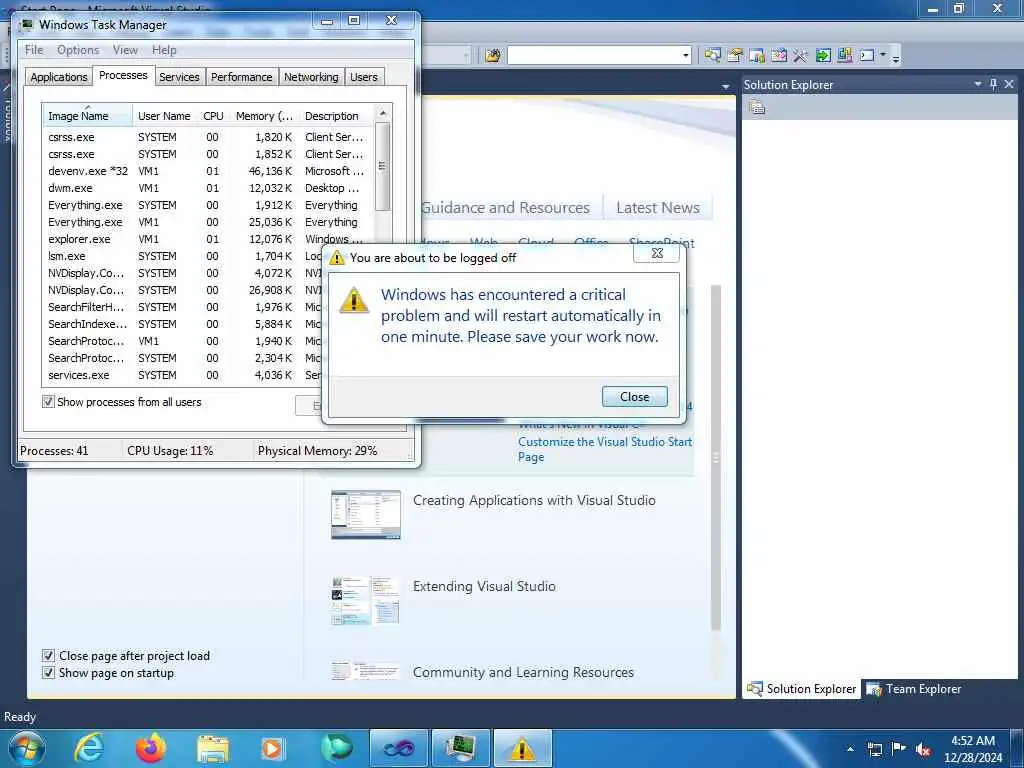Open the Object Browser toolbar icon
Image resolution: width=1024 pixels, height=768 pixels.
click(x=778, y=56)
